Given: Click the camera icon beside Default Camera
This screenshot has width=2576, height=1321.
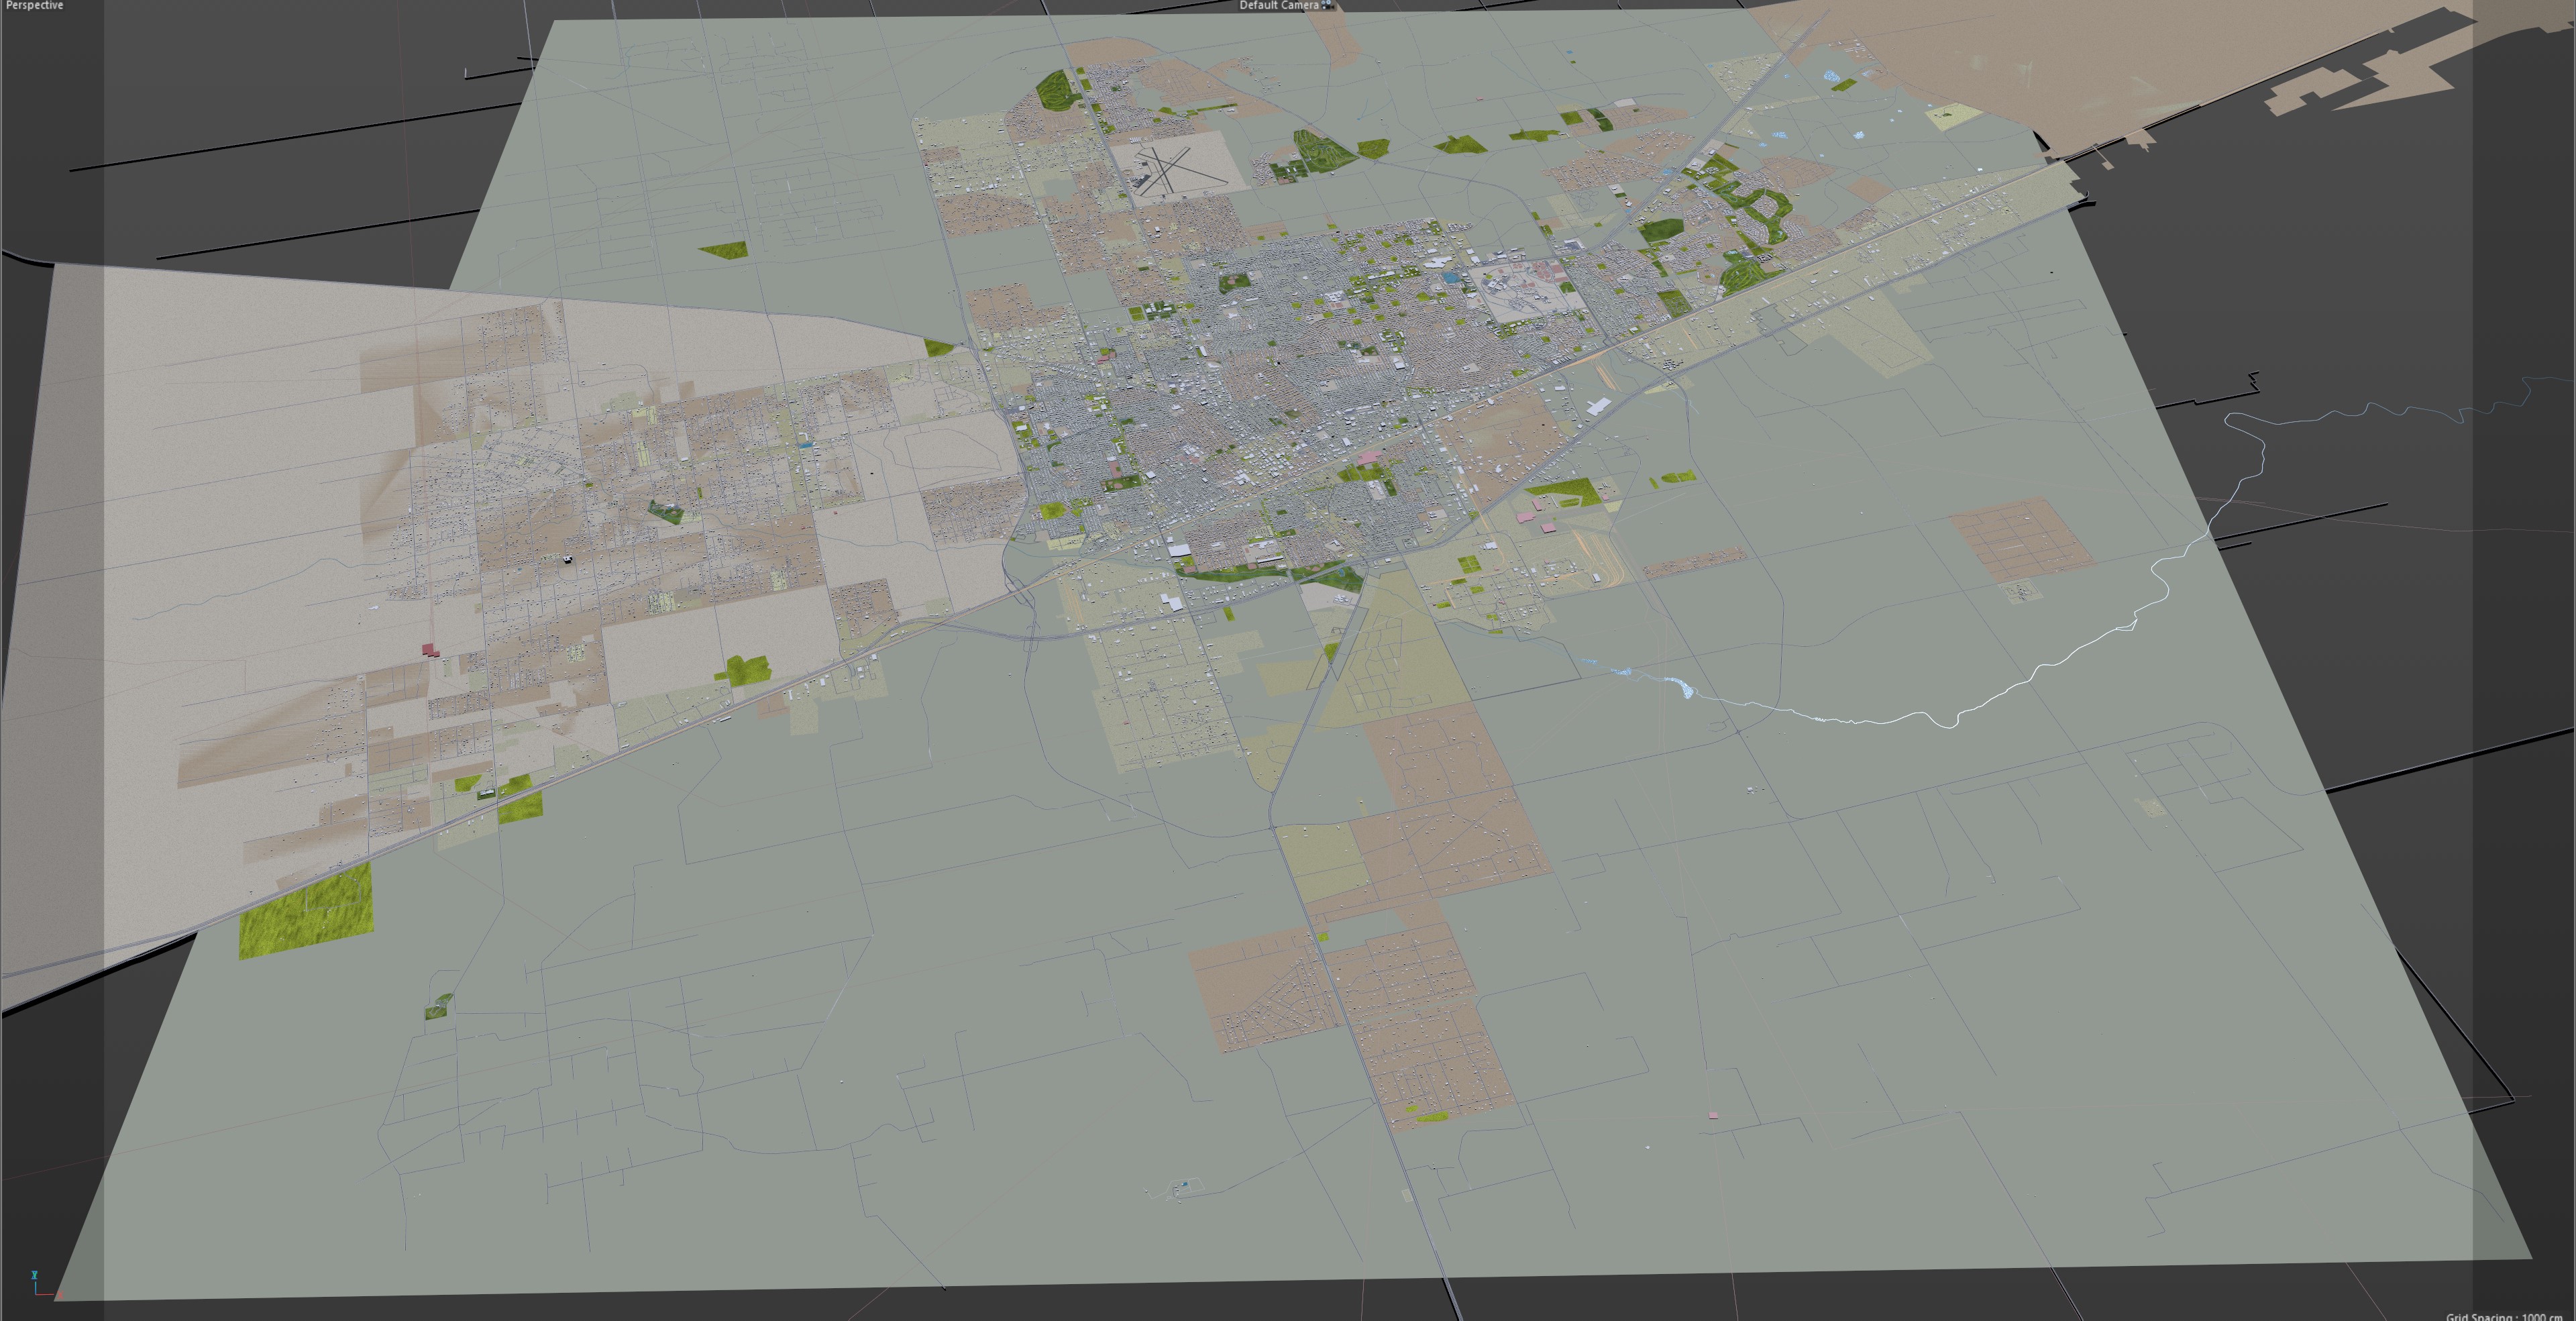Looking at the screenshot, I should (1327, 5).
